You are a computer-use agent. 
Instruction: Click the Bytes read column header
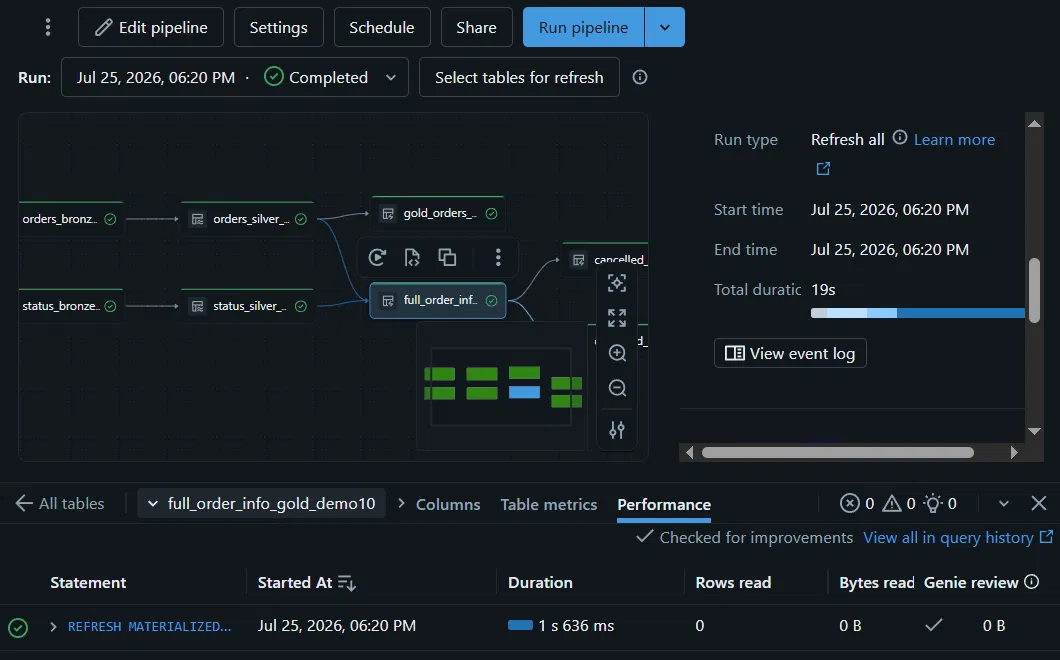point(876,582)
